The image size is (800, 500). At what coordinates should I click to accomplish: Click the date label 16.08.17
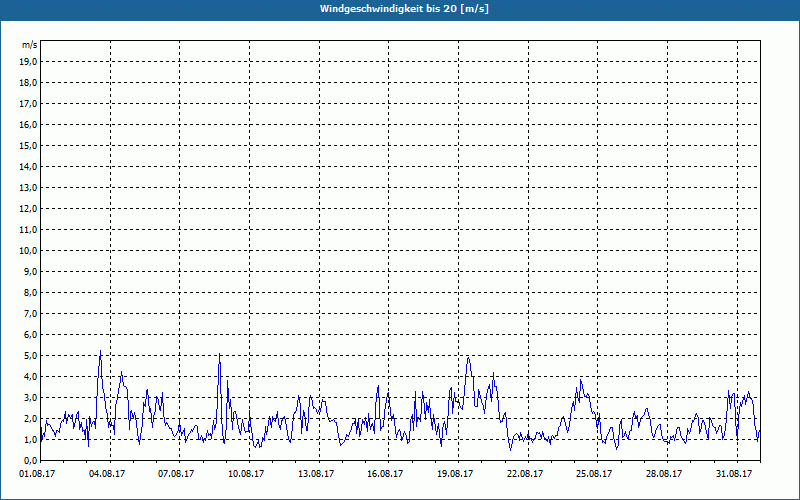pos(385,474)
